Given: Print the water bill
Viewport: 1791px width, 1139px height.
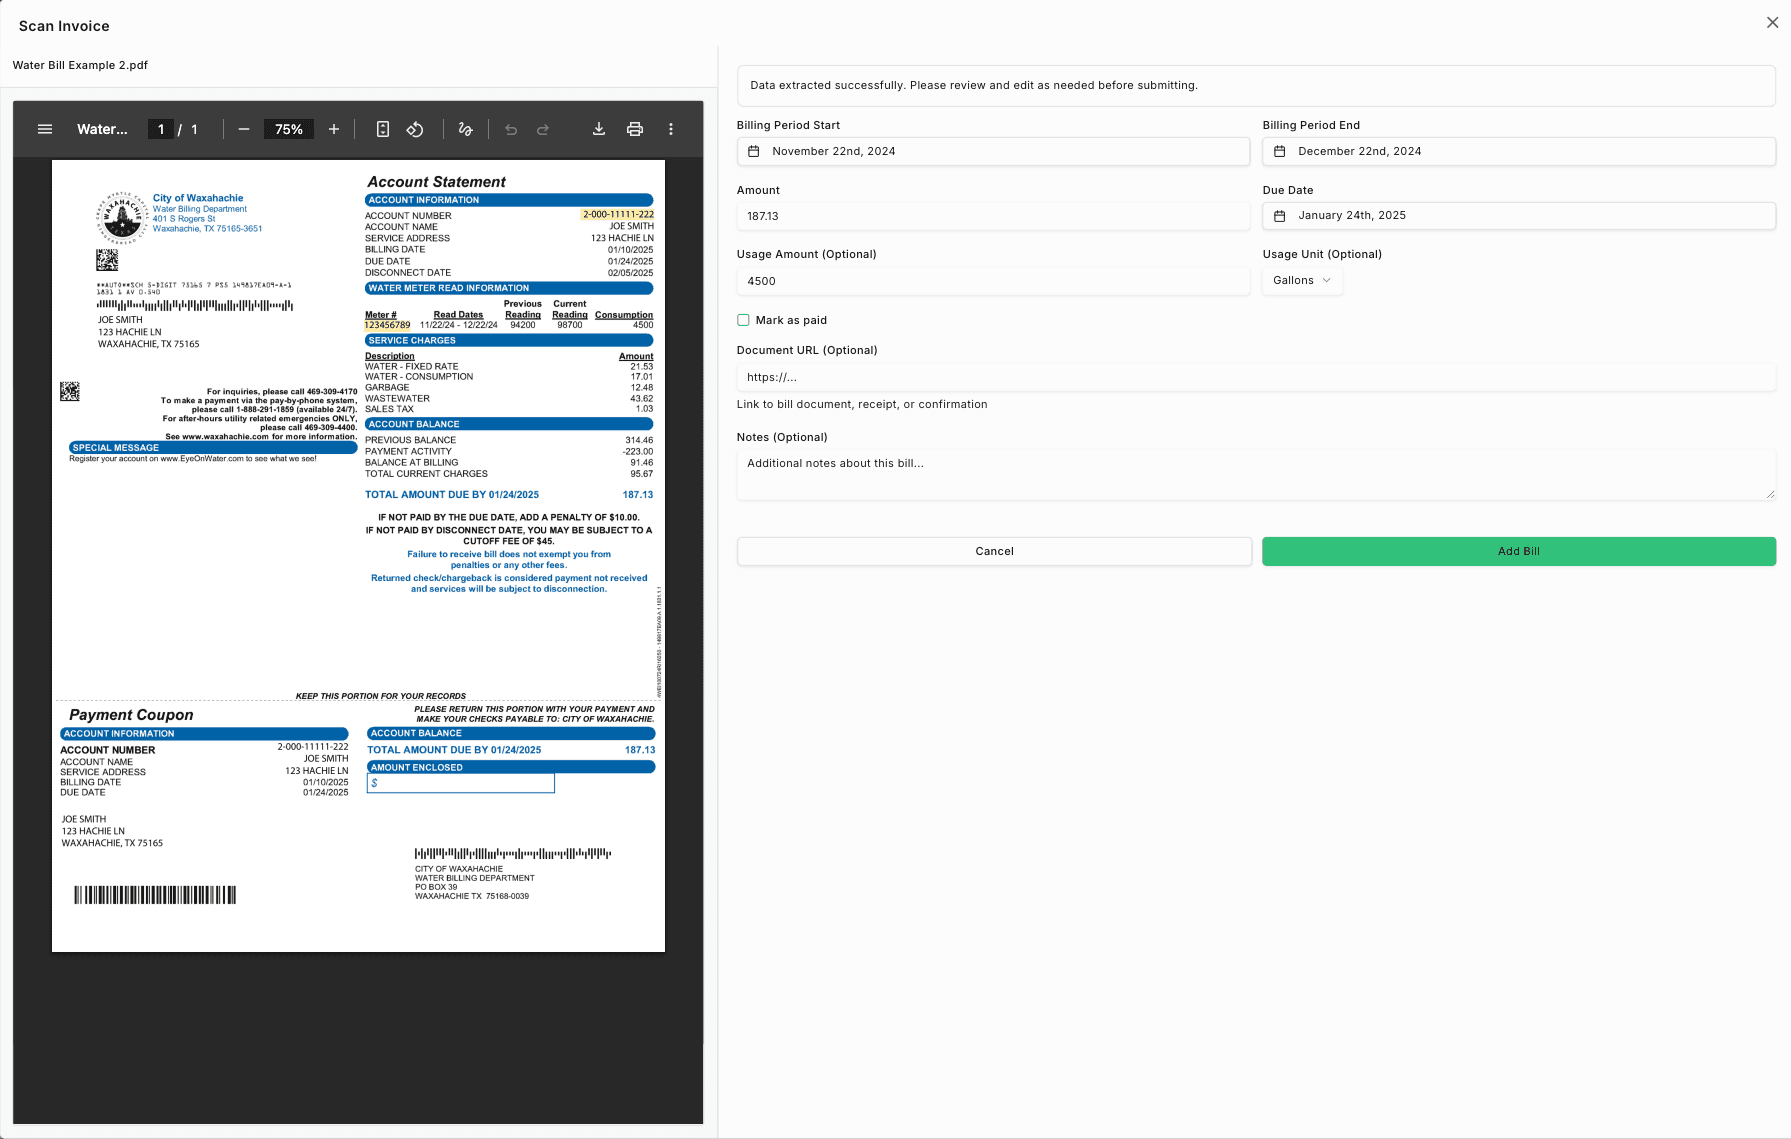Looking at the screenshot, I should tap(634, 129).
